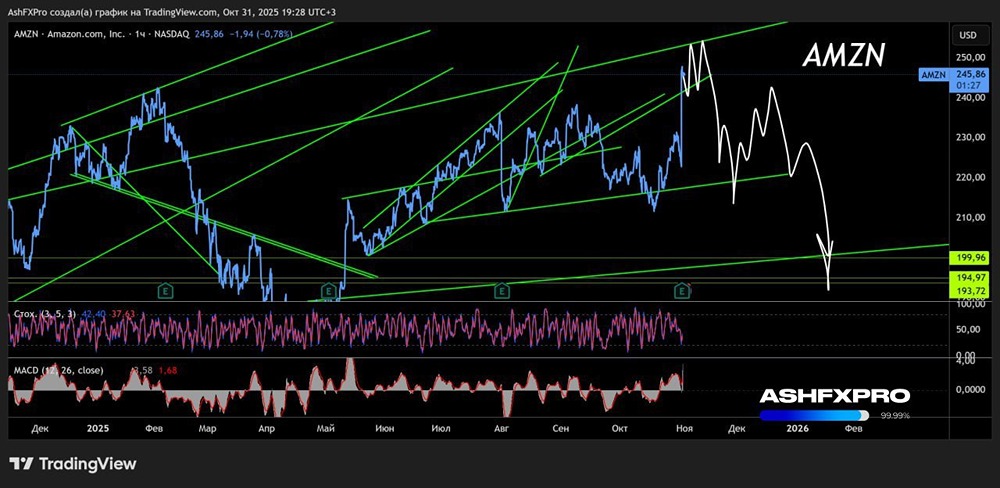This screenshot has width=1000, height=488.
Task: Click the Май month label on time axis
Action: [327, 429]
